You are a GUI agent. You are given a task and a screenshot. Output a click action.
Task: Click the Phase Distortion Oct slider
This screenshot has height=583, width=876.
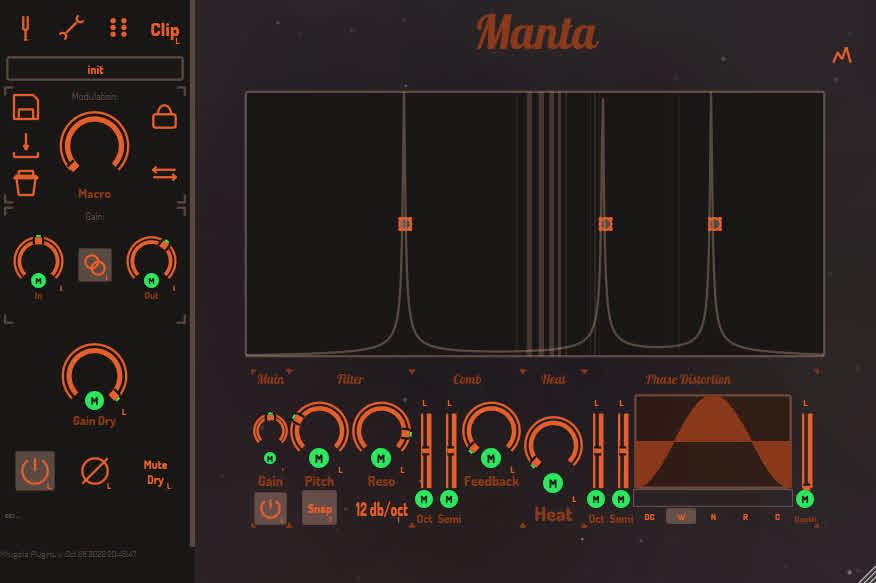(x=598, y=451)
